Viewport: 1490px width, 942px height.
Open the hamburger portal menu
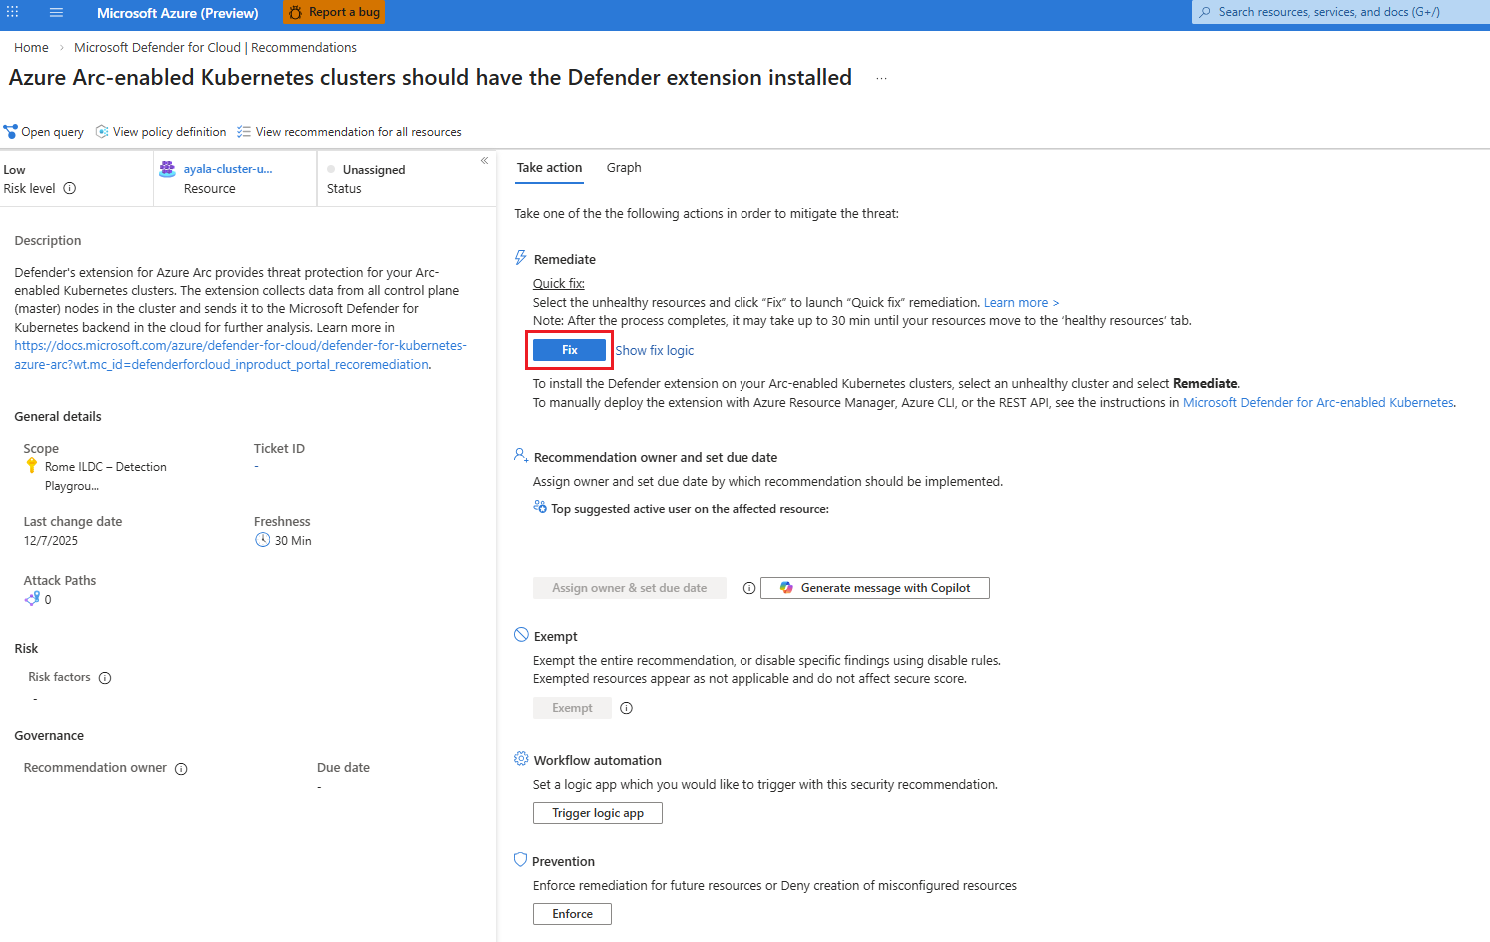56,13
